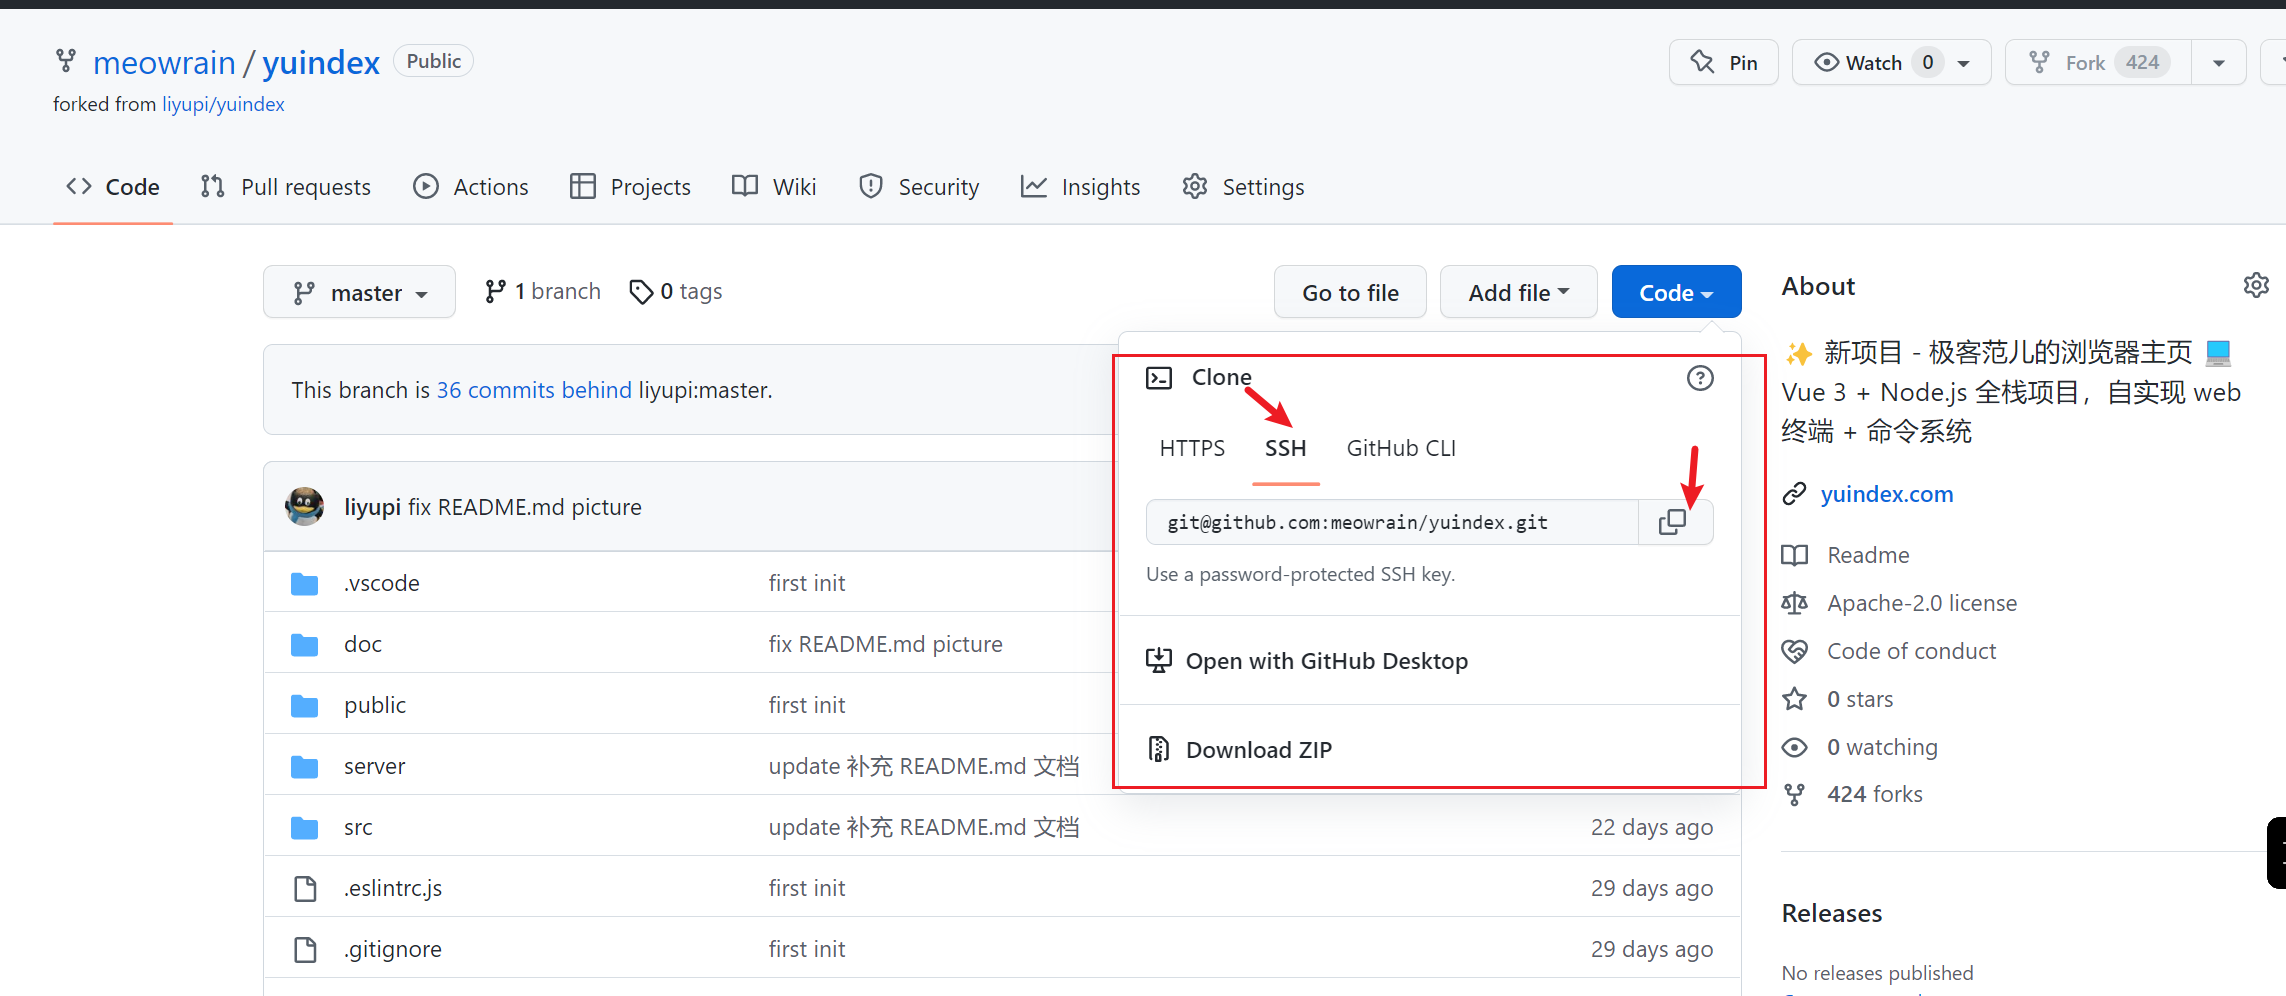The image size is (2286, 996).
Task: Open About section settings gear
Action: [2255, 286]
